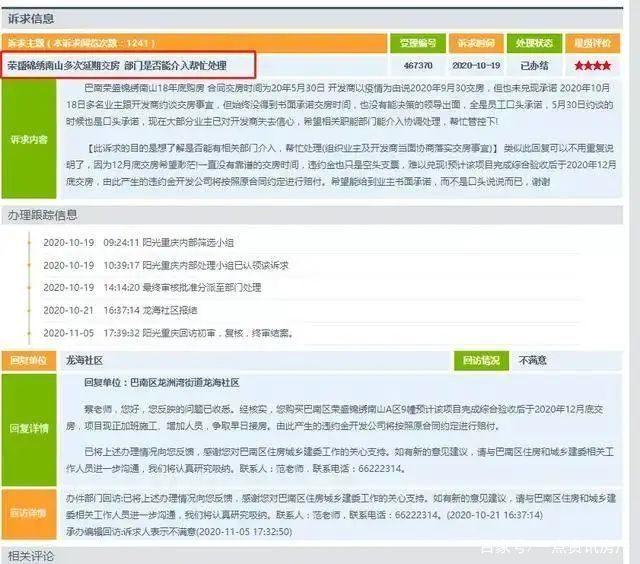Click the bold 回复单位：巴南区龙洲湾街道龙海社区 line
The image size is (640, 564).
click(162, 383)
